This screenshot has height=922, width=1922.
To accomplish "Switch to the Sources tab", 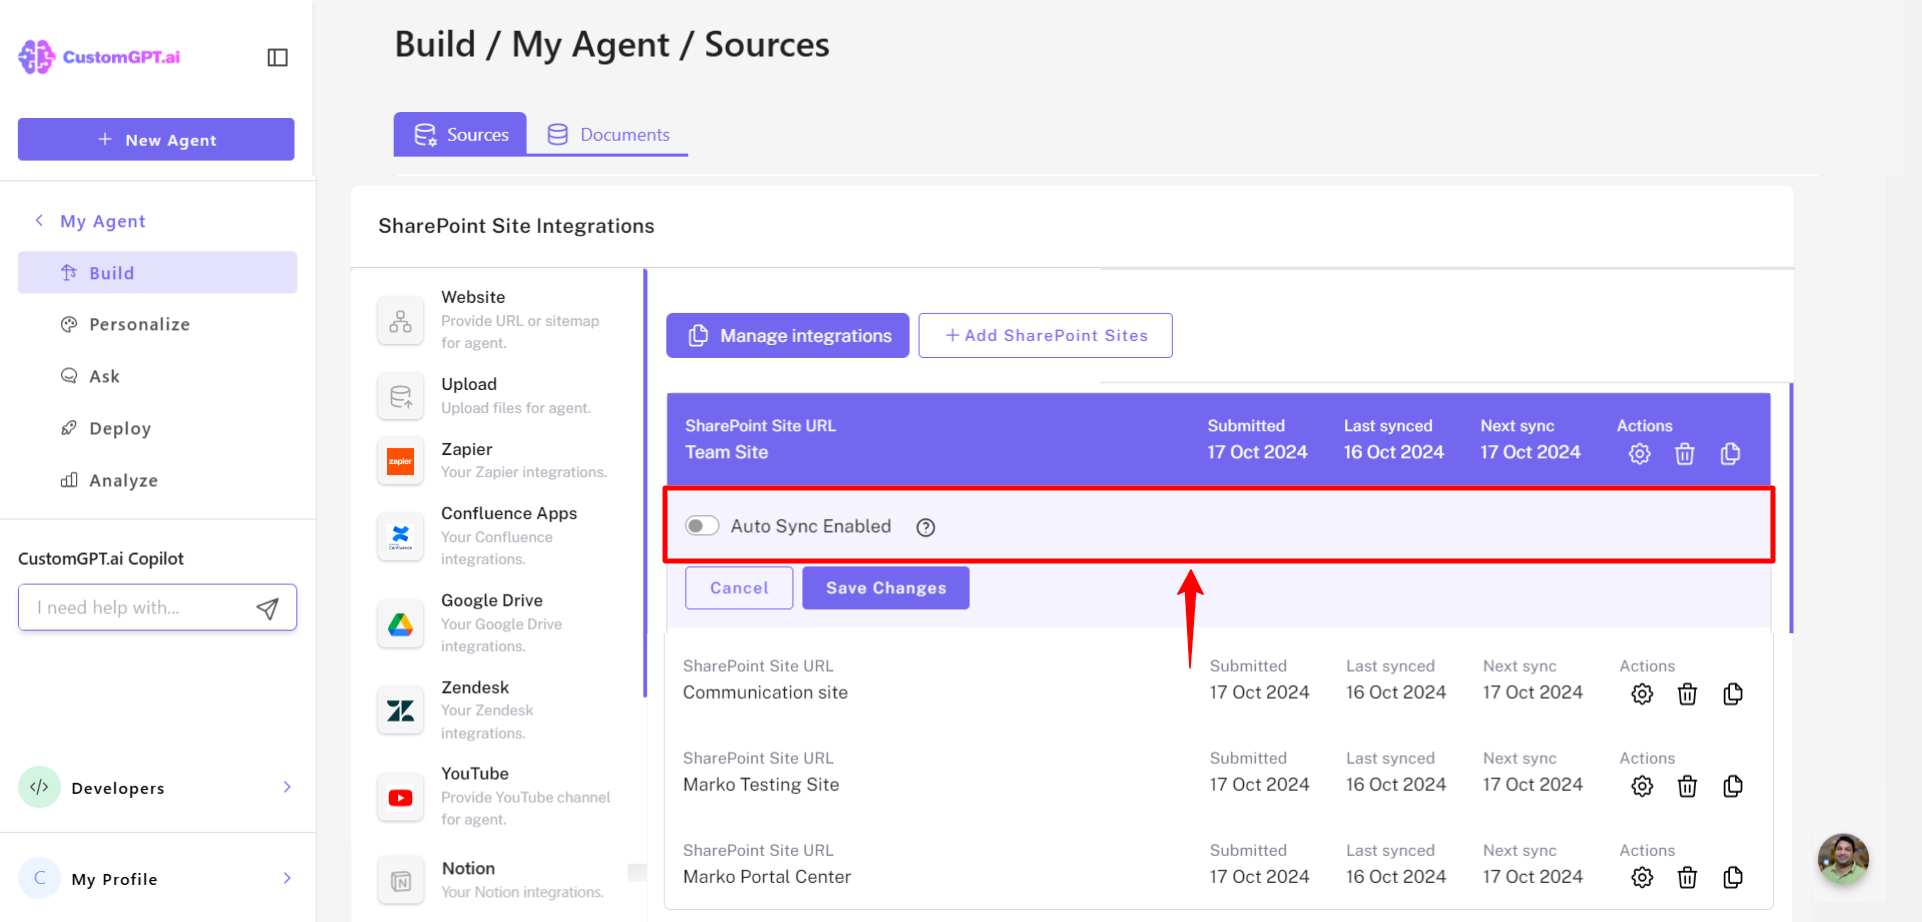I will 460,134.
